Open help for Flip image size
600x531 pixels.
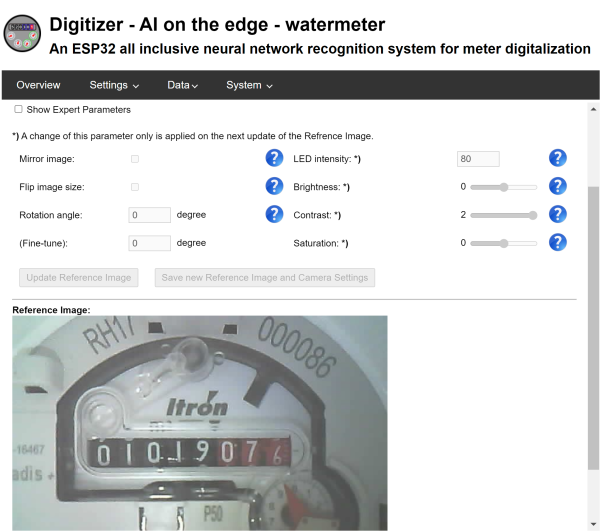(274, 186)
